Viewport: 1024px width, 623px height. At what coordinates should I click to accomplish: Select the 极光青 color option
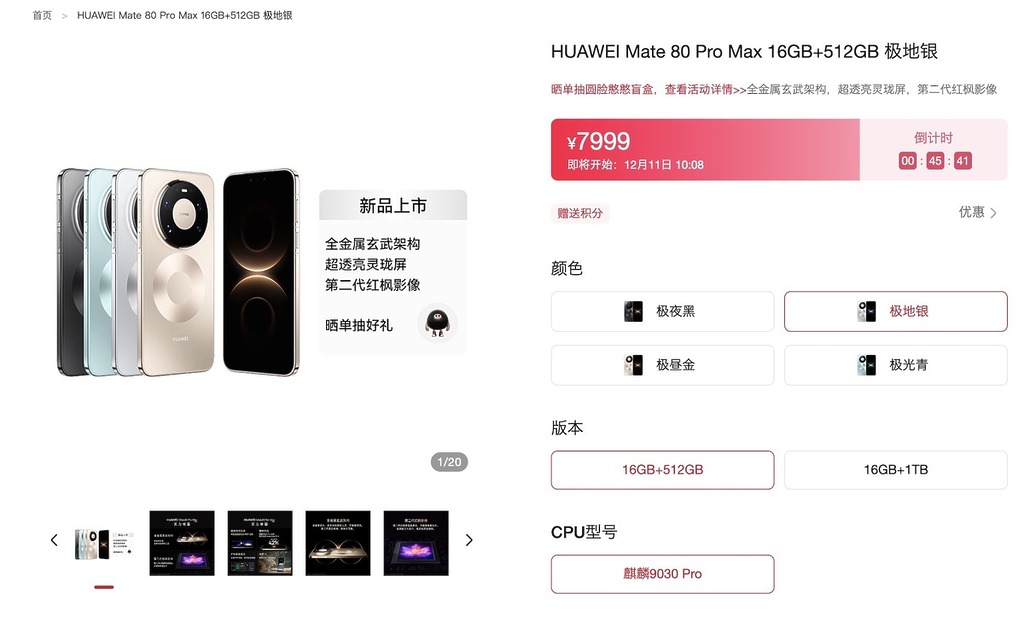[895, 365]
